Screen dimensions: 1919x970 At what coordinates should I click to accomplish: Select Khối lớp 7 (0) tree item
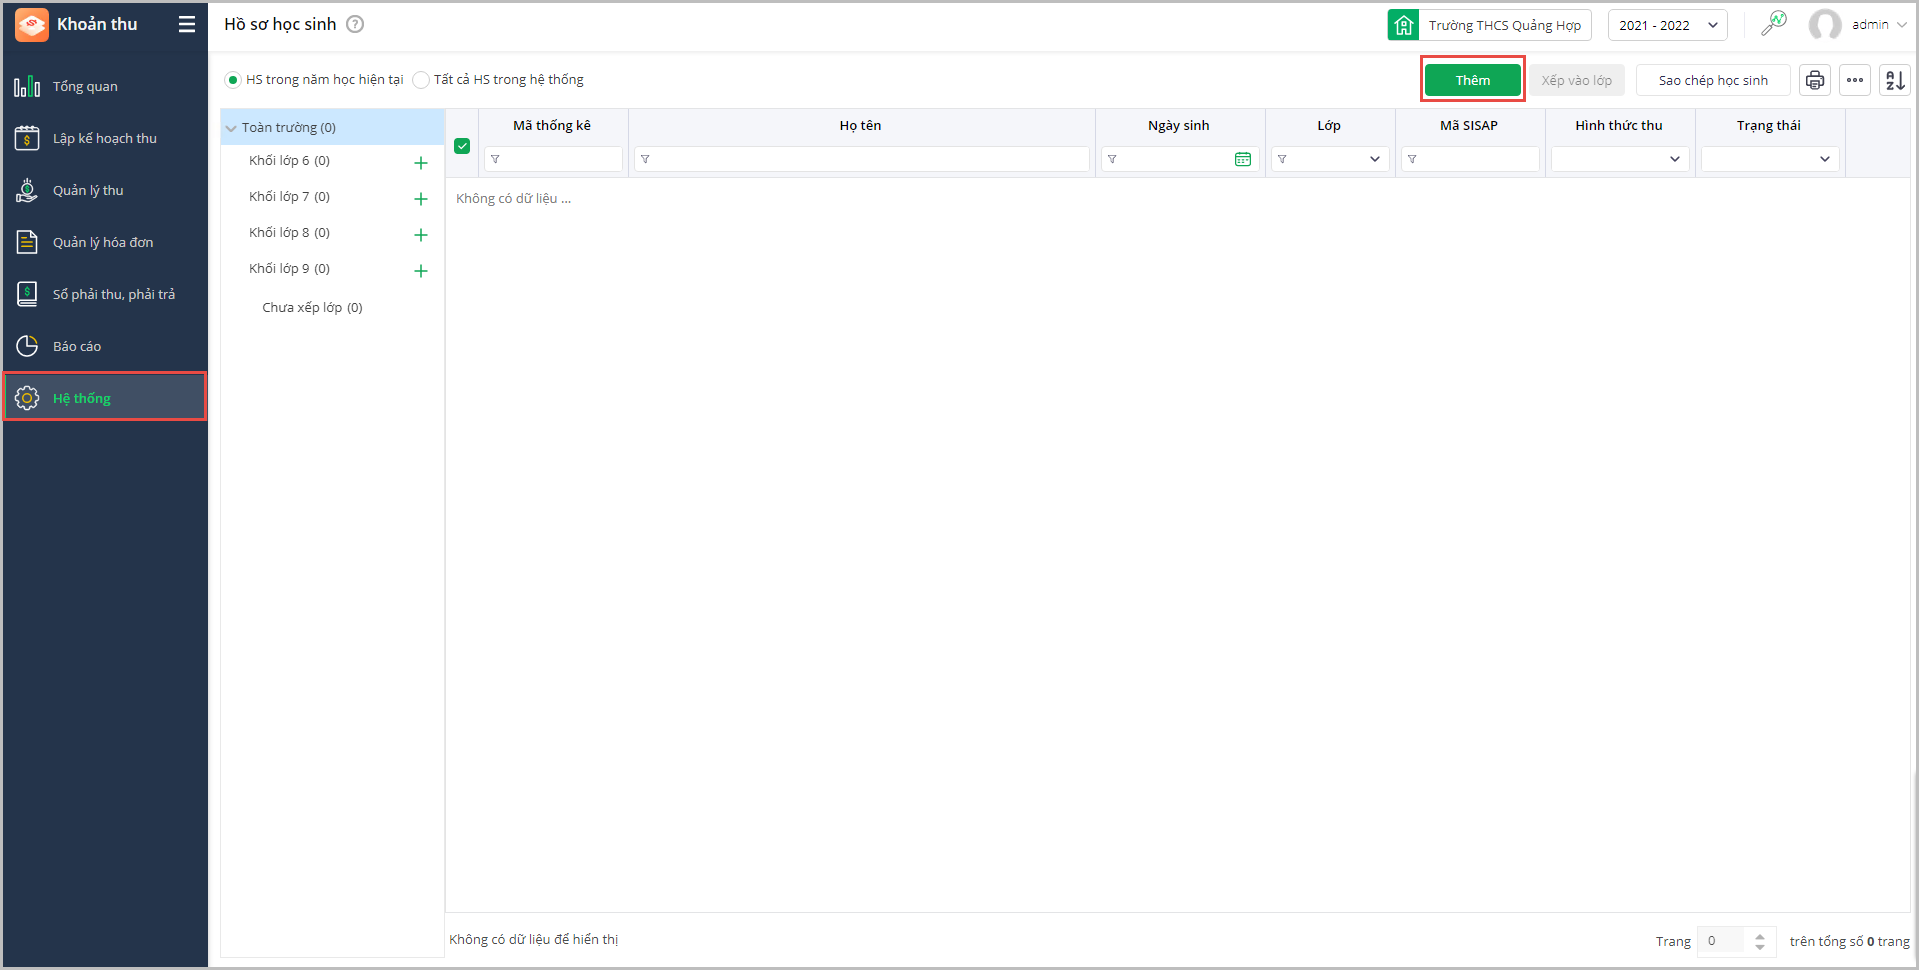289,197
